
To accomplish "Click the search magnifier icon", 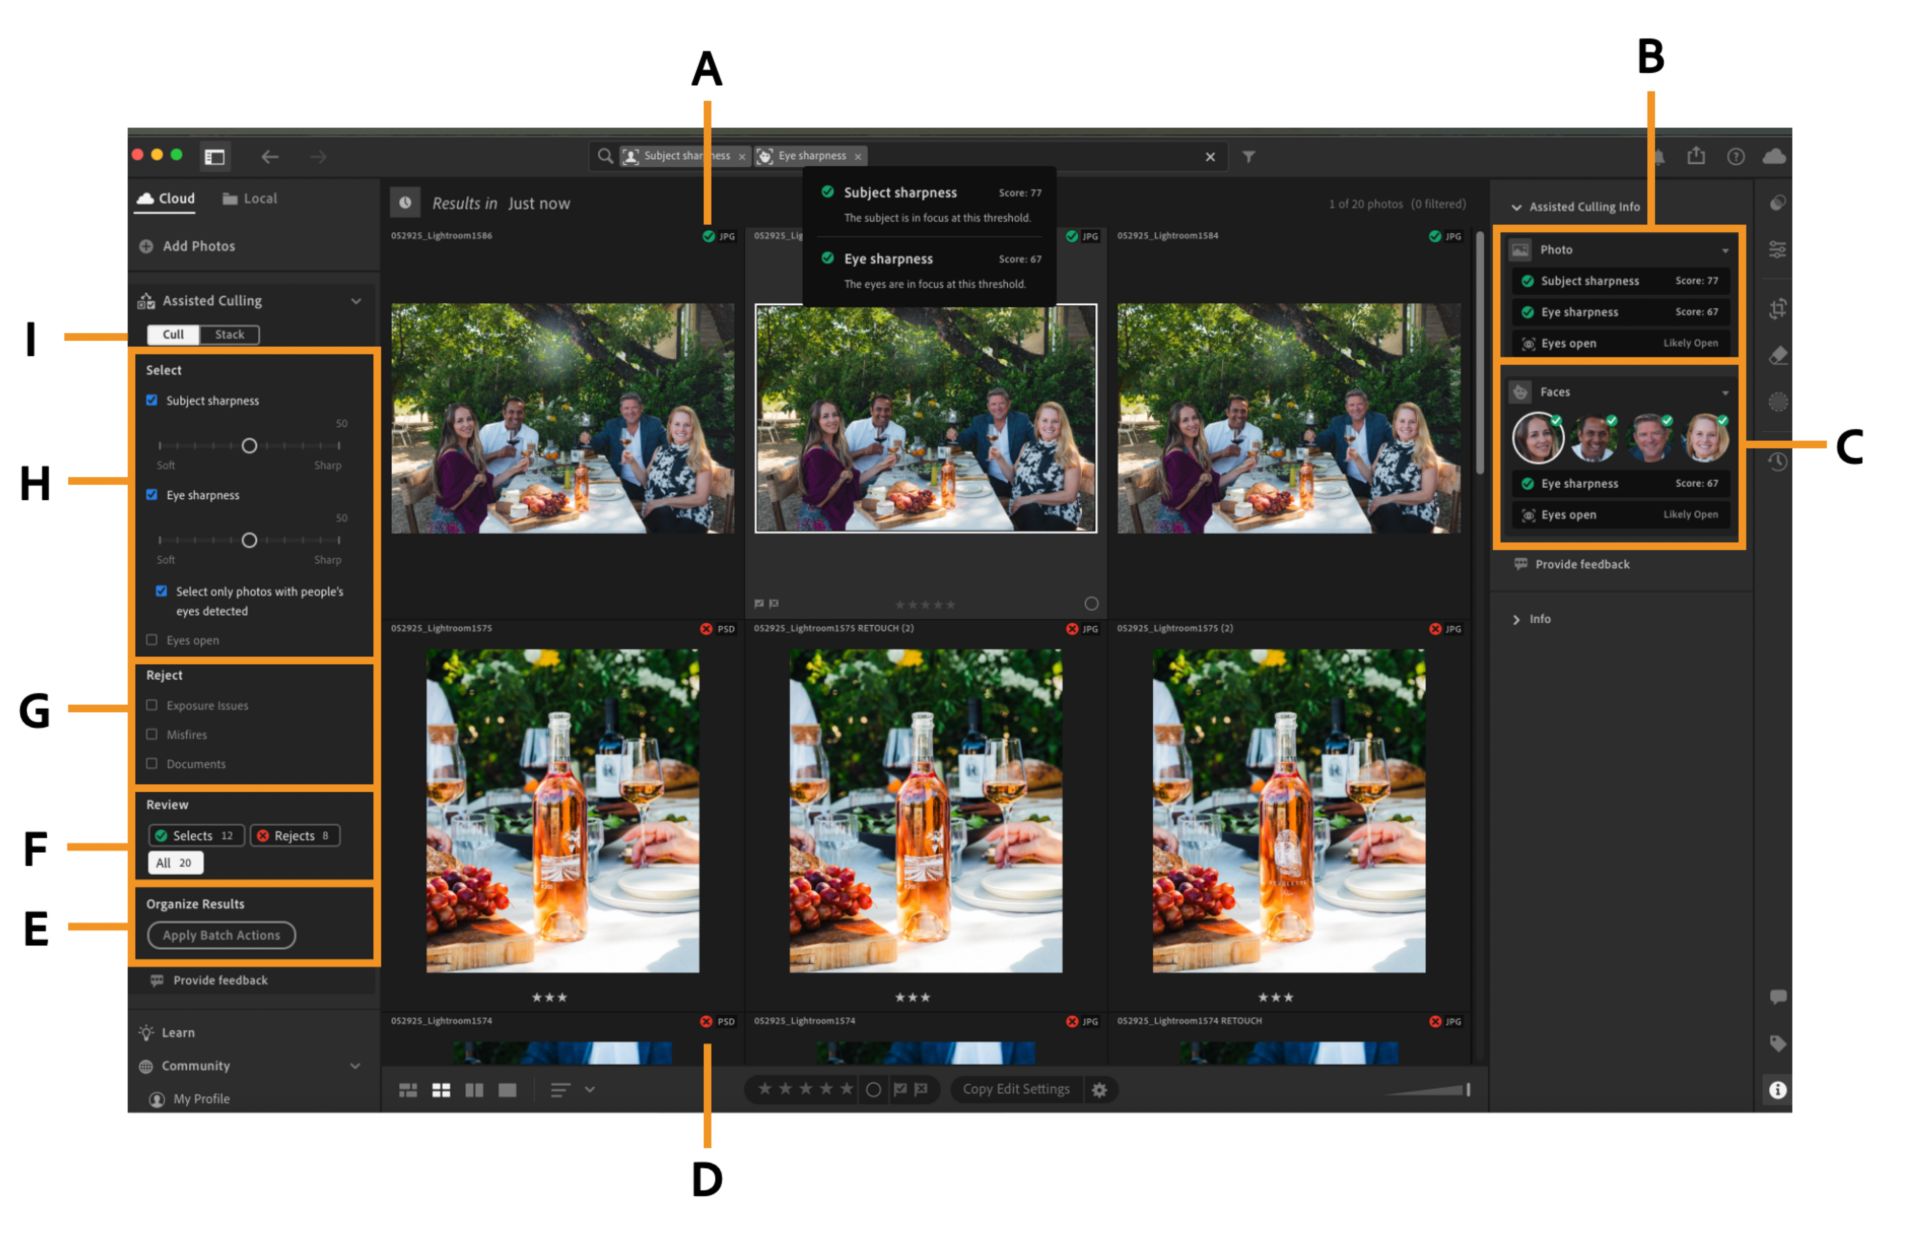I will pos(605,156).
